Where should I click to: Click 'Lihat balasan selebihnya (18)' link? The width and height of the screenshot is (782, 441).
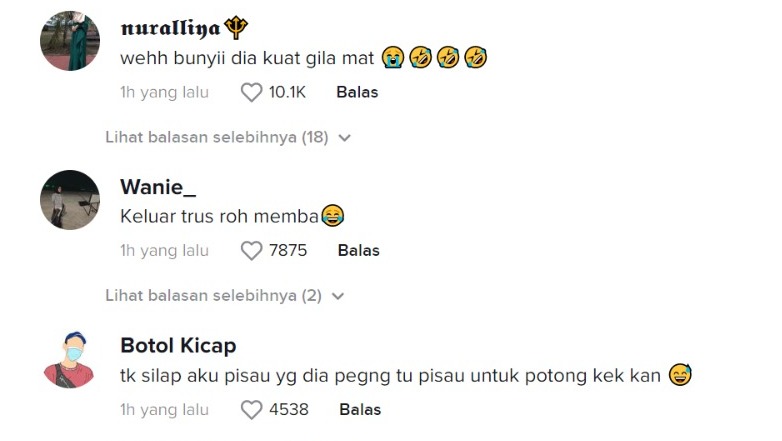(216, 137)
